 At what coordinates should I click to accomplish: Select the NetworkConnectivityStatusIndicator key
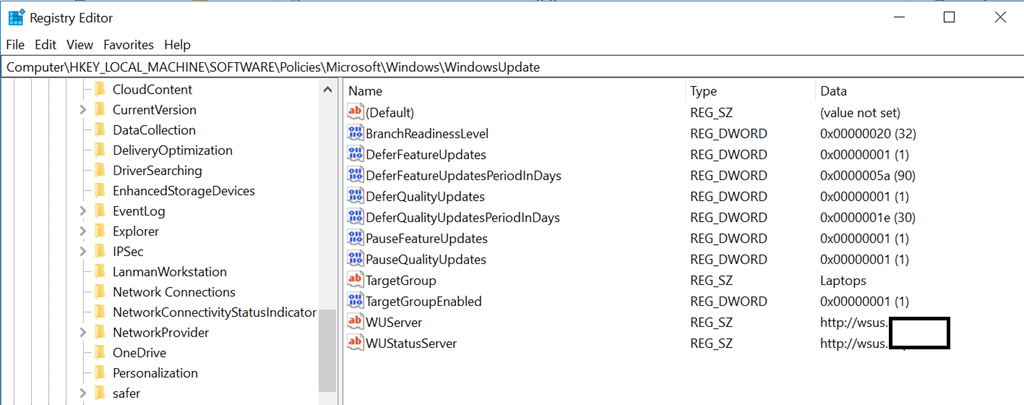tap(214, 312)
